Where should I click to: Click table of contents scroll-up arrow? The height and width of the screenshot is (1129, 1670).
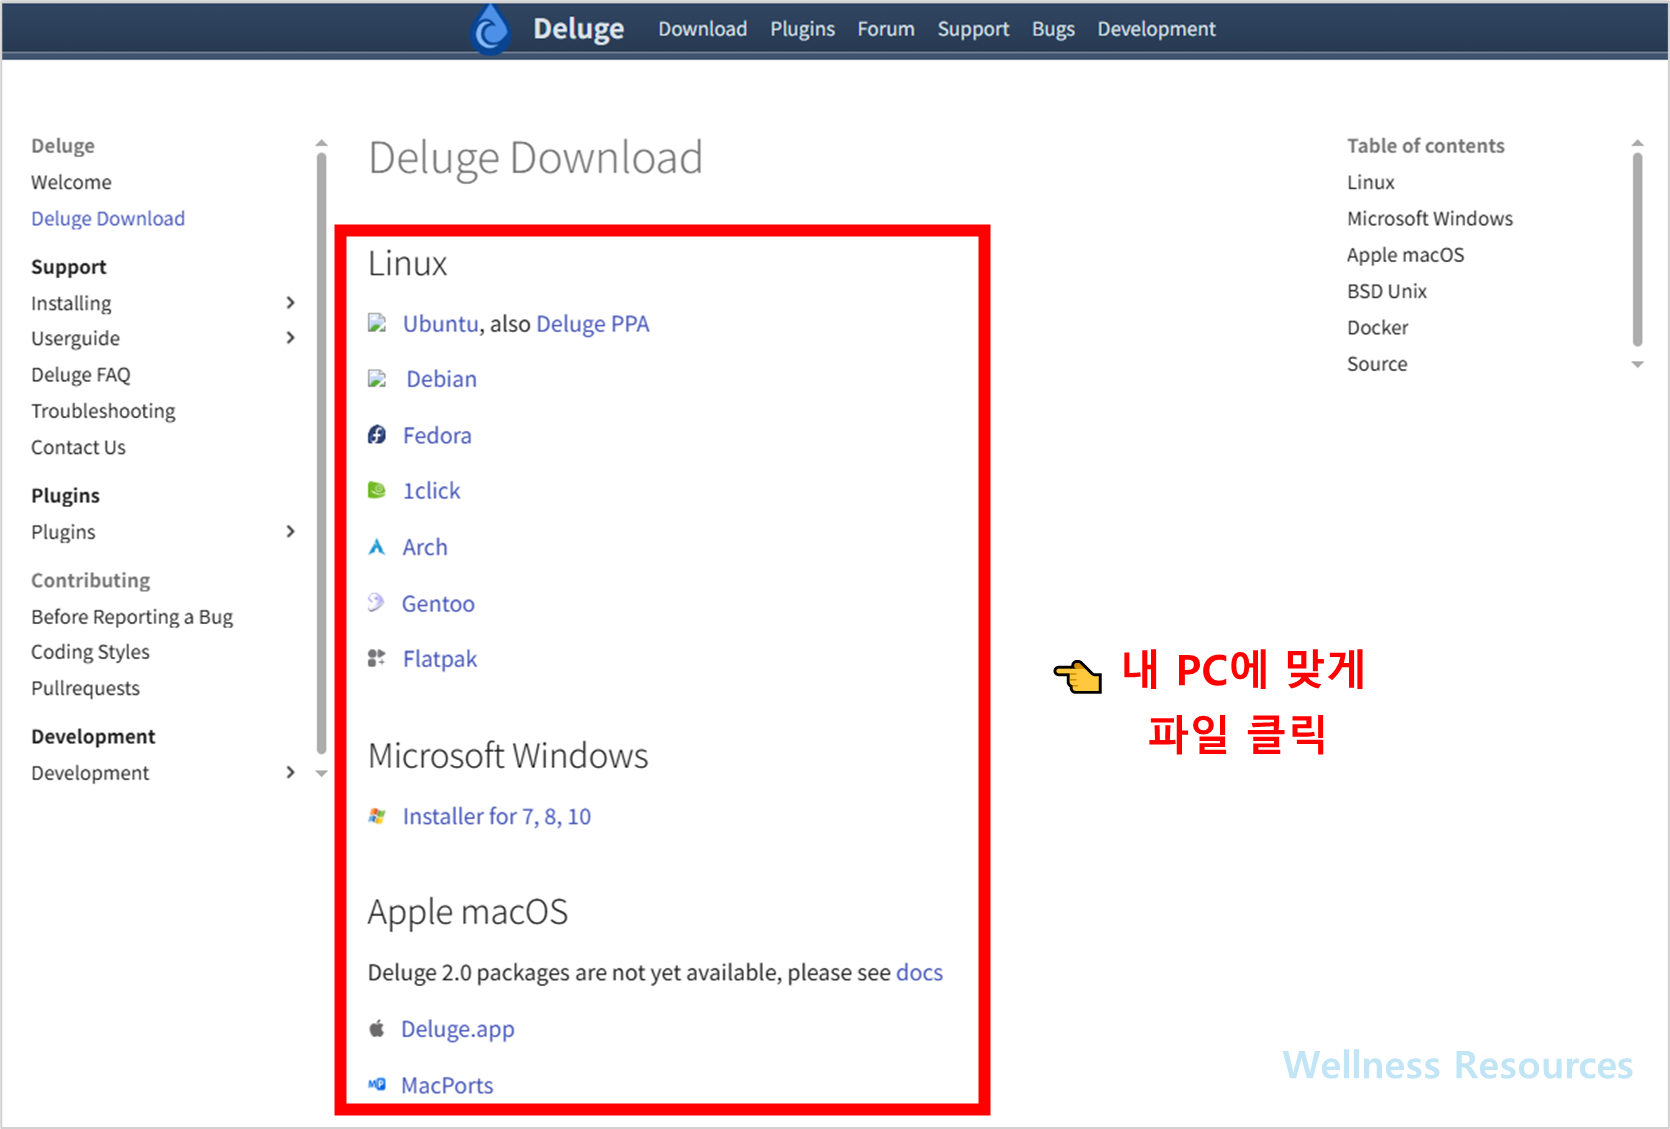[x=1637, y=144]
